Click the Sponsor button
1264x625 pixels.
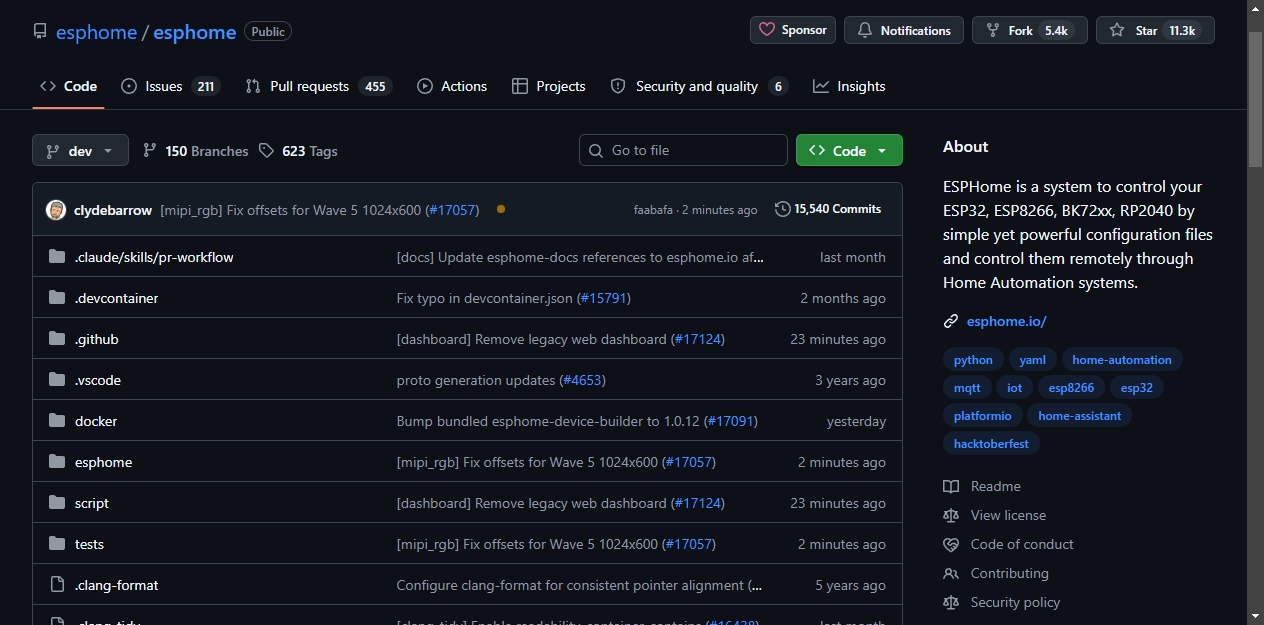[x=793, y=30]
